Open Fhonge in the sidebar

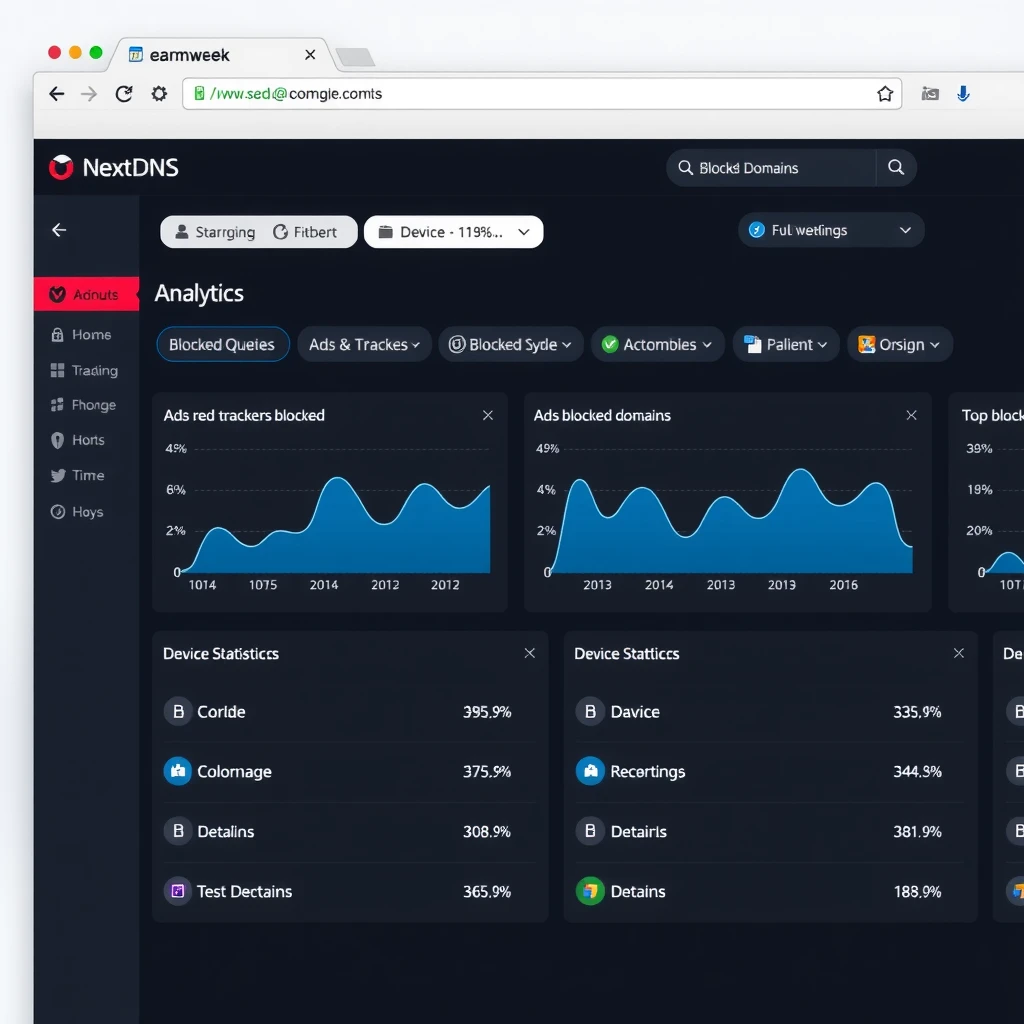86,405
